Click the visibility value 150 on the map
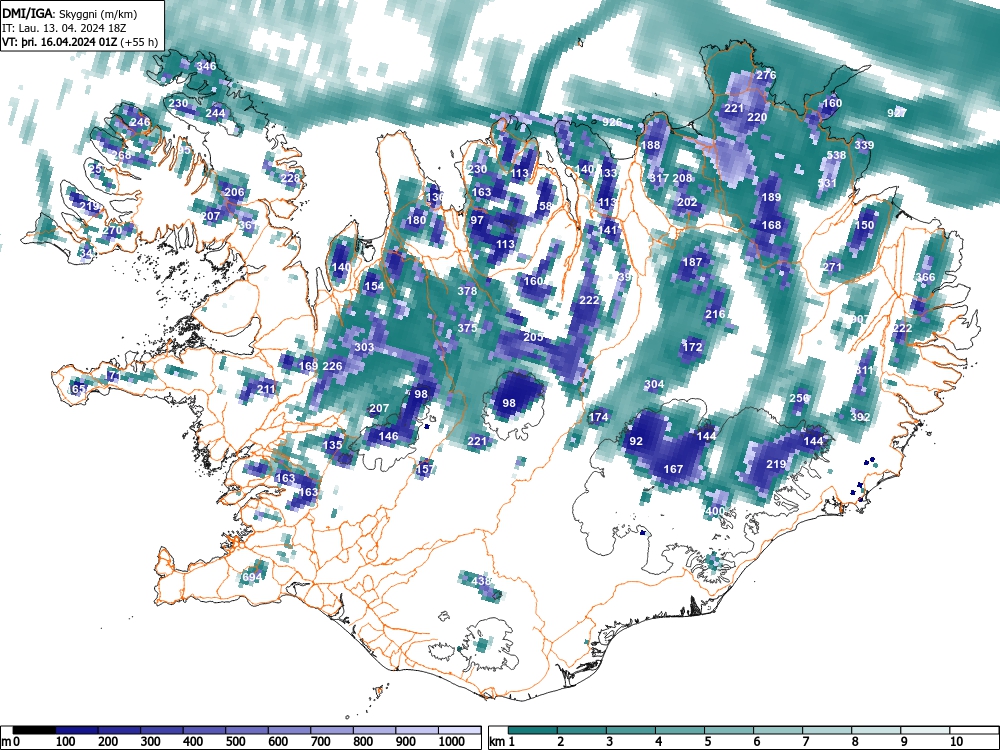1000x750 pixels. 864,225
